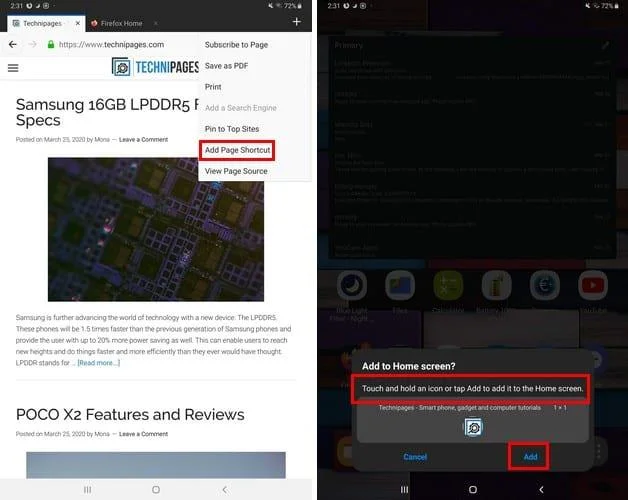The image size is (628, 500).
Task: Tap Leave a Comment under POCO X2 article
Action: [143, 434]
